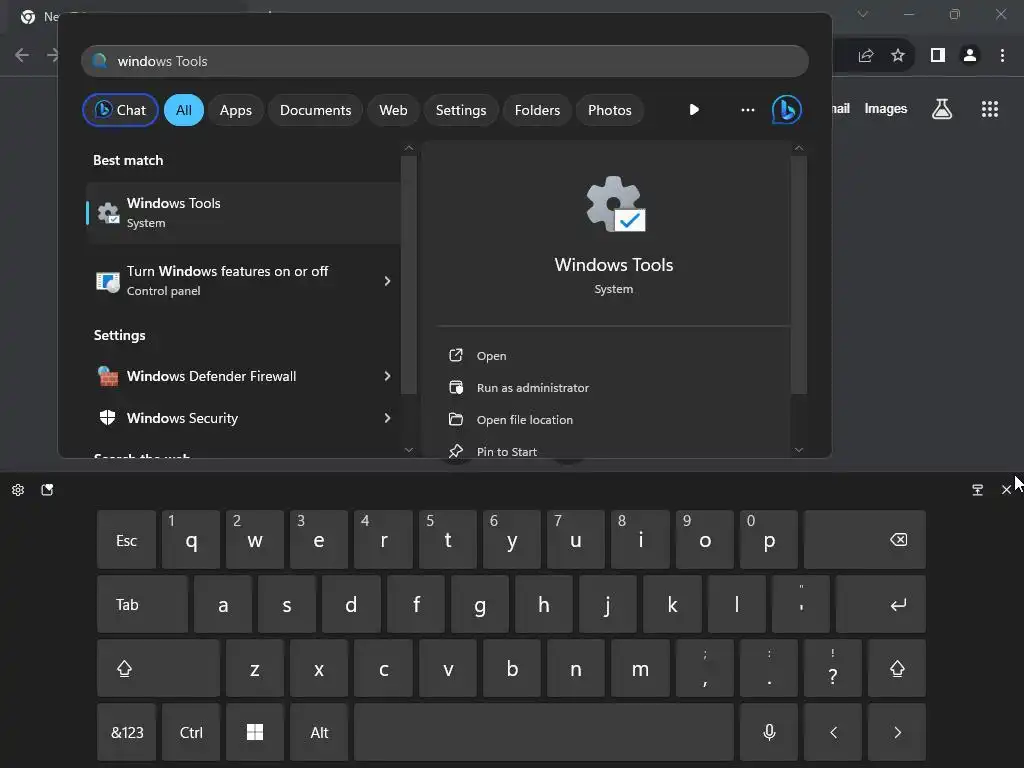Switch to the Web filter
This screenshot has height=768, width=1024.
pyautogui.click(x=393, y=110)
